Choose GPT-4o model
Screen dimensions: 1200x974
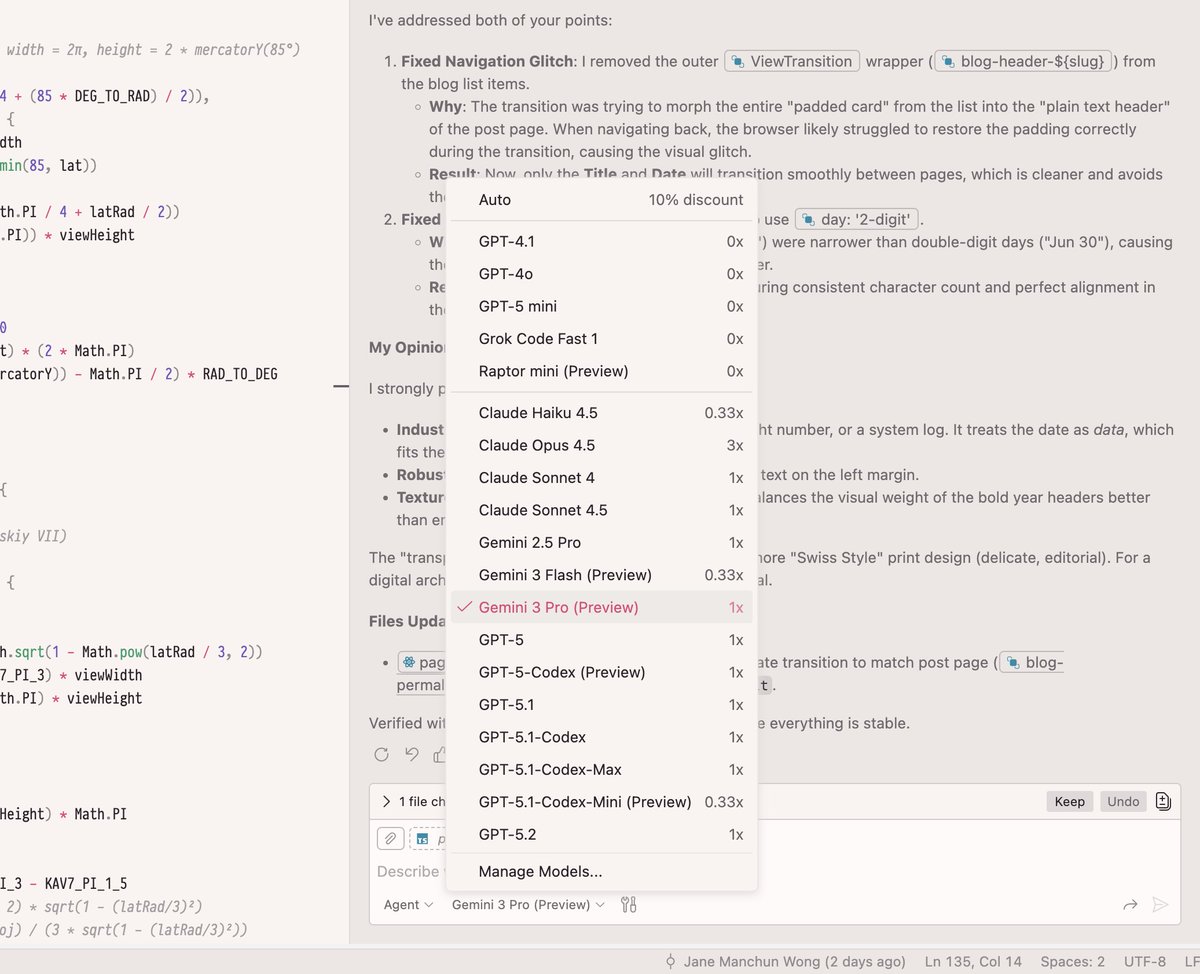pos(601,274)
